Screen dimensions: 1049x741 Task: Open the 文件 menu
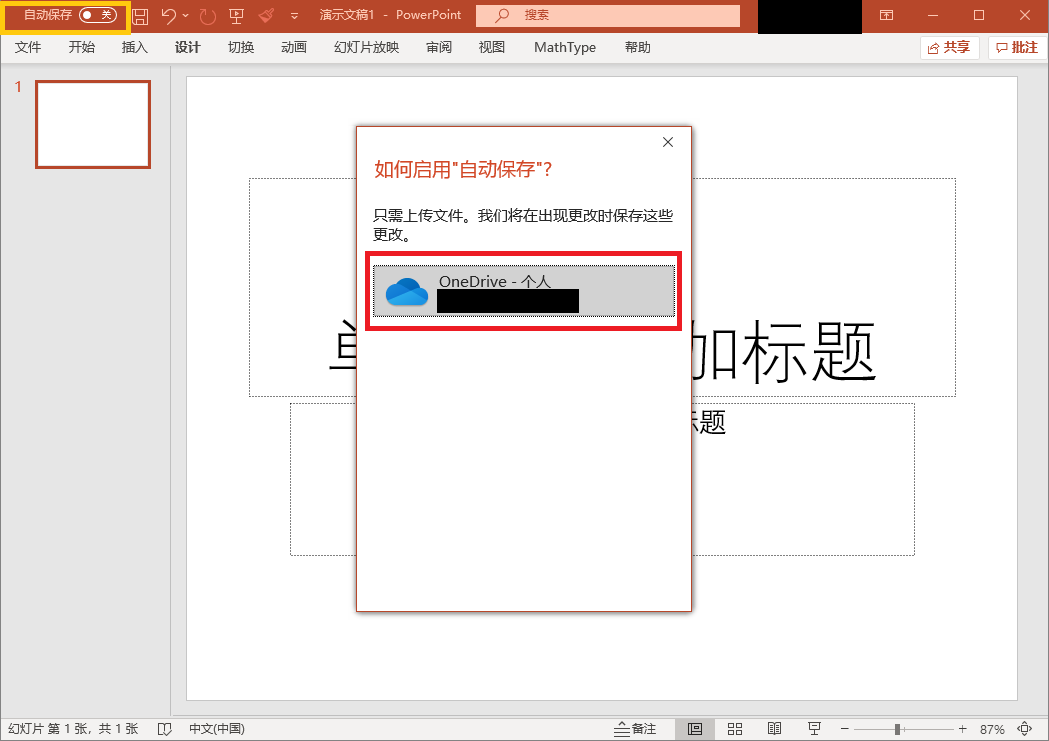tap(28, 47)
